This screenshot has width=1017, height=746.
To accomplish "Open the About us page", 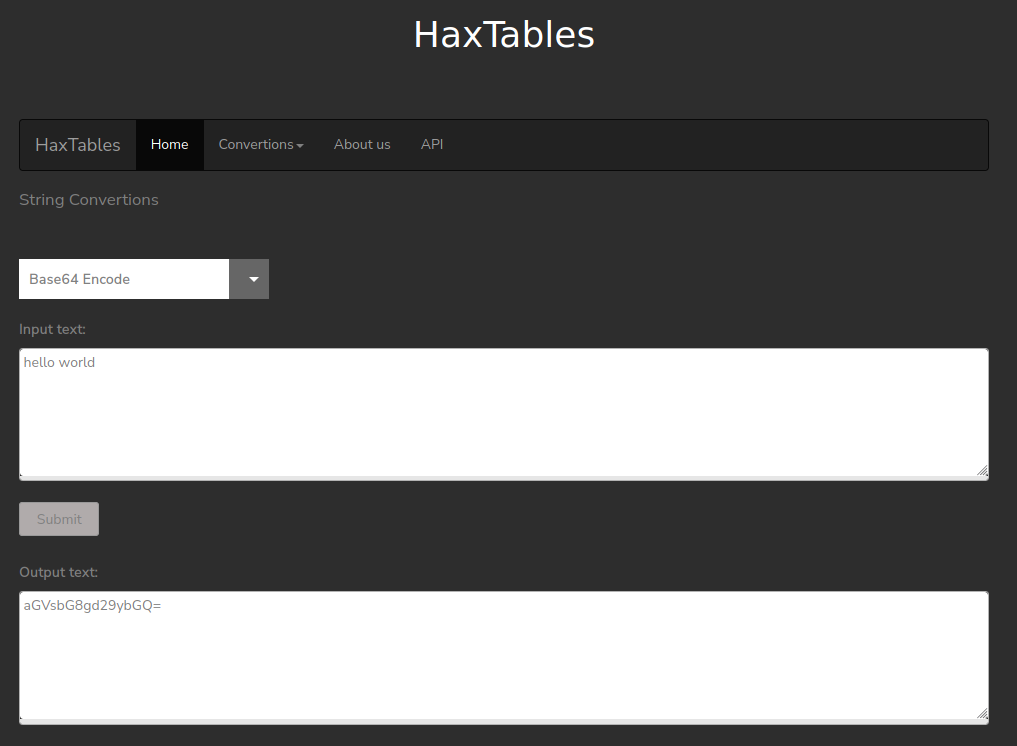I will (x=362, y=145).
